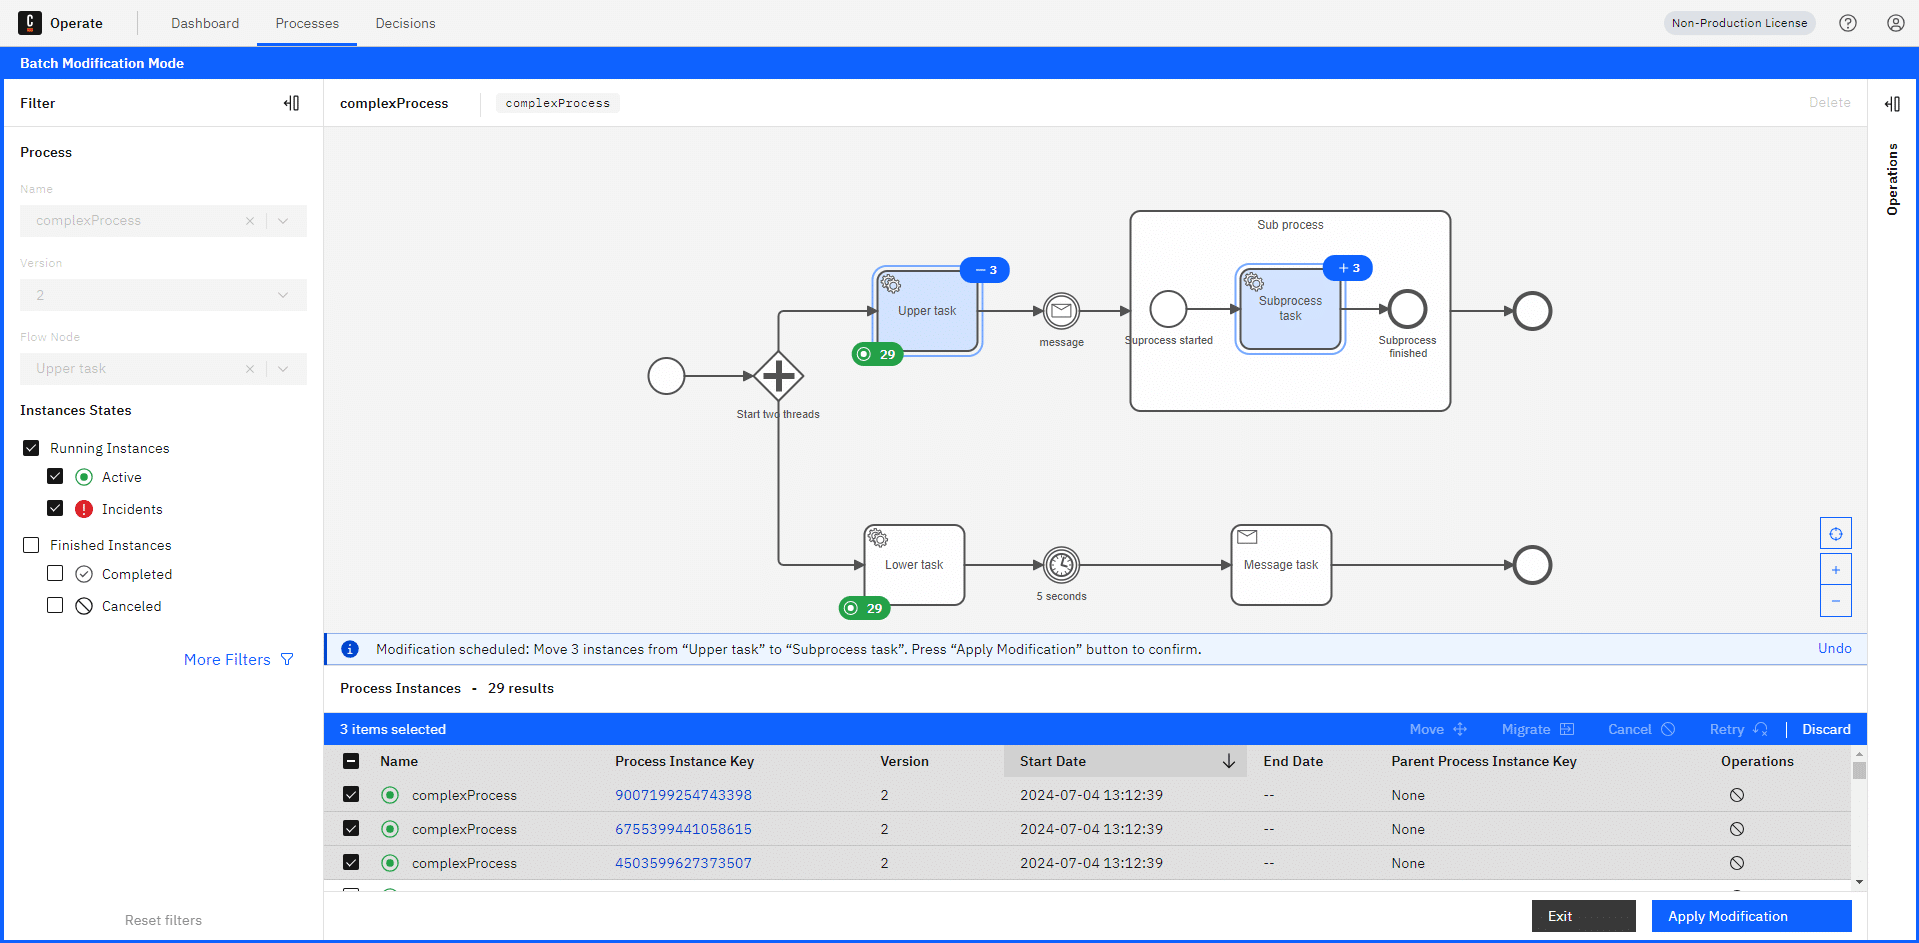
Task: Click the Apply Modification button
Action: [x=1751, y=916]
